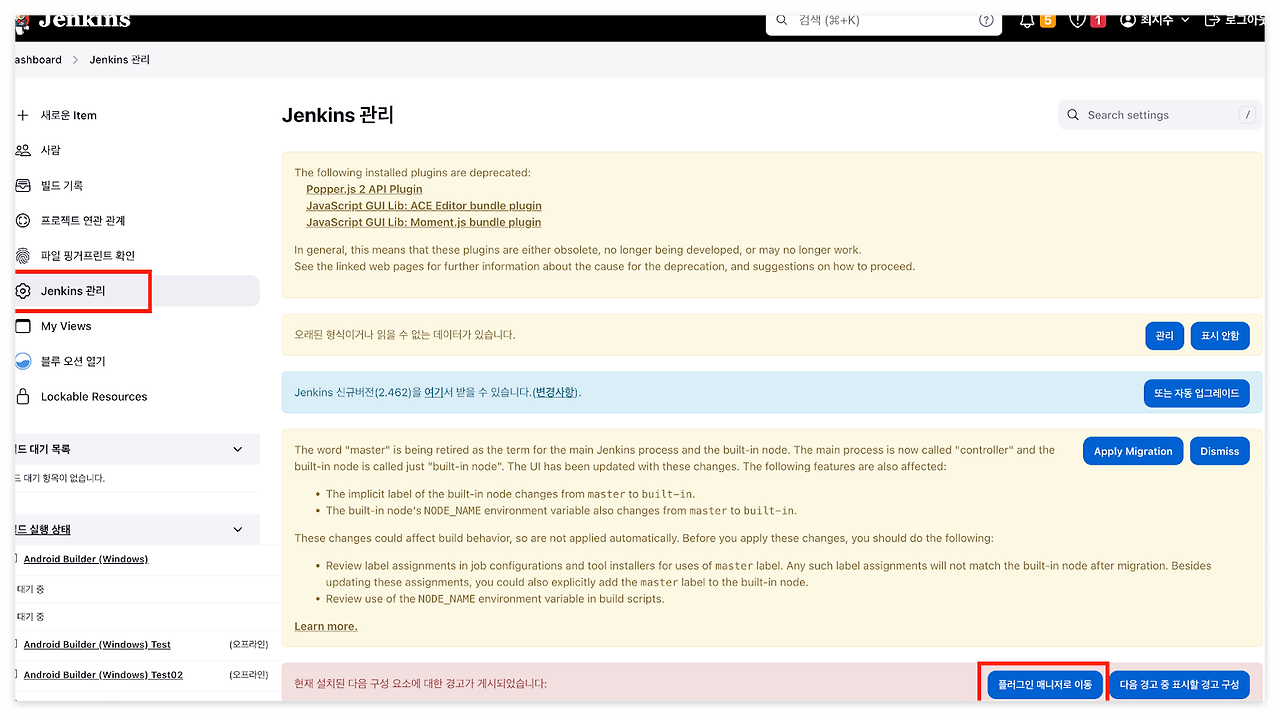
Task: Open 새로운 Item in the sidebar
Action: (69, 115)
